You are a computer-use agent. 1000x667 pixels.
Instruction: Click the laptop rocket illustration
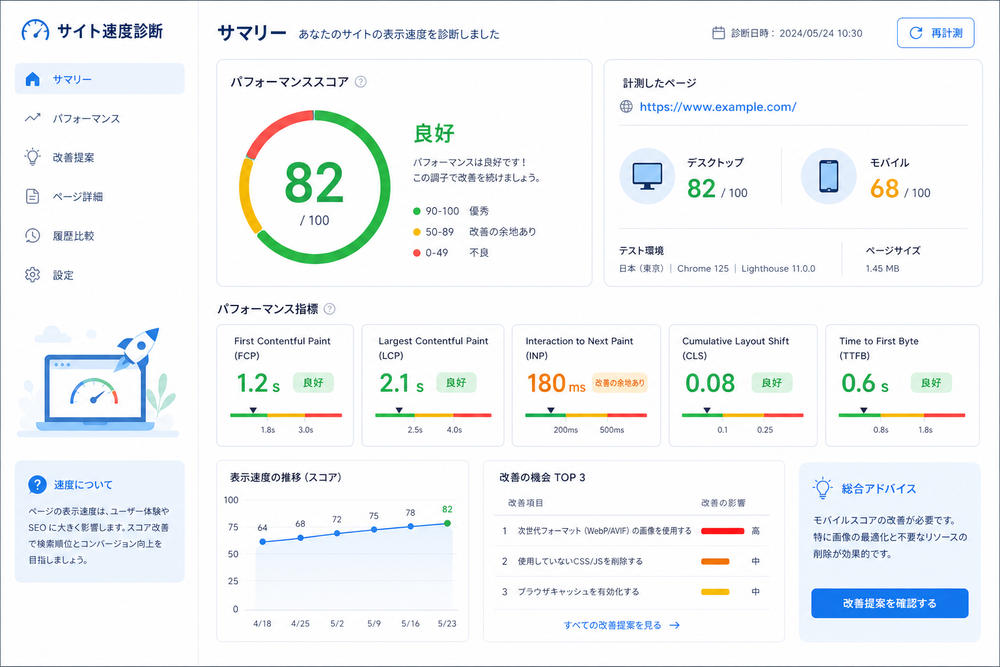point(98,381)
